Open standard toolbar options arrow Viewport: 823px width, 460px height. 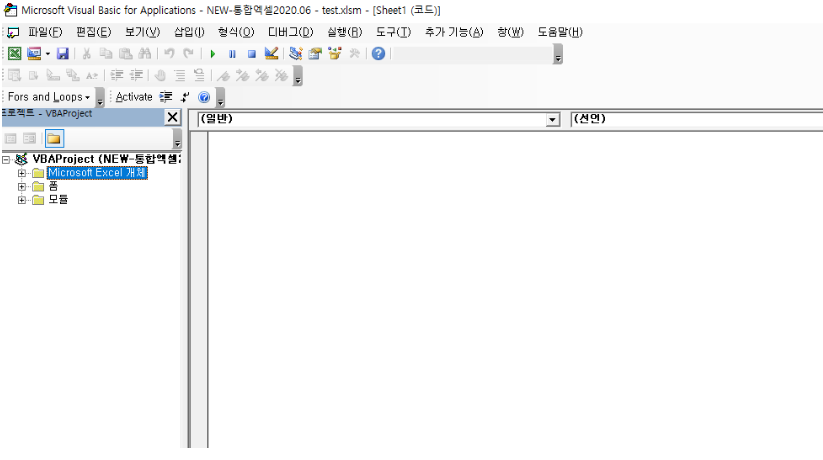pyautogui.click(x=558, y=55)
